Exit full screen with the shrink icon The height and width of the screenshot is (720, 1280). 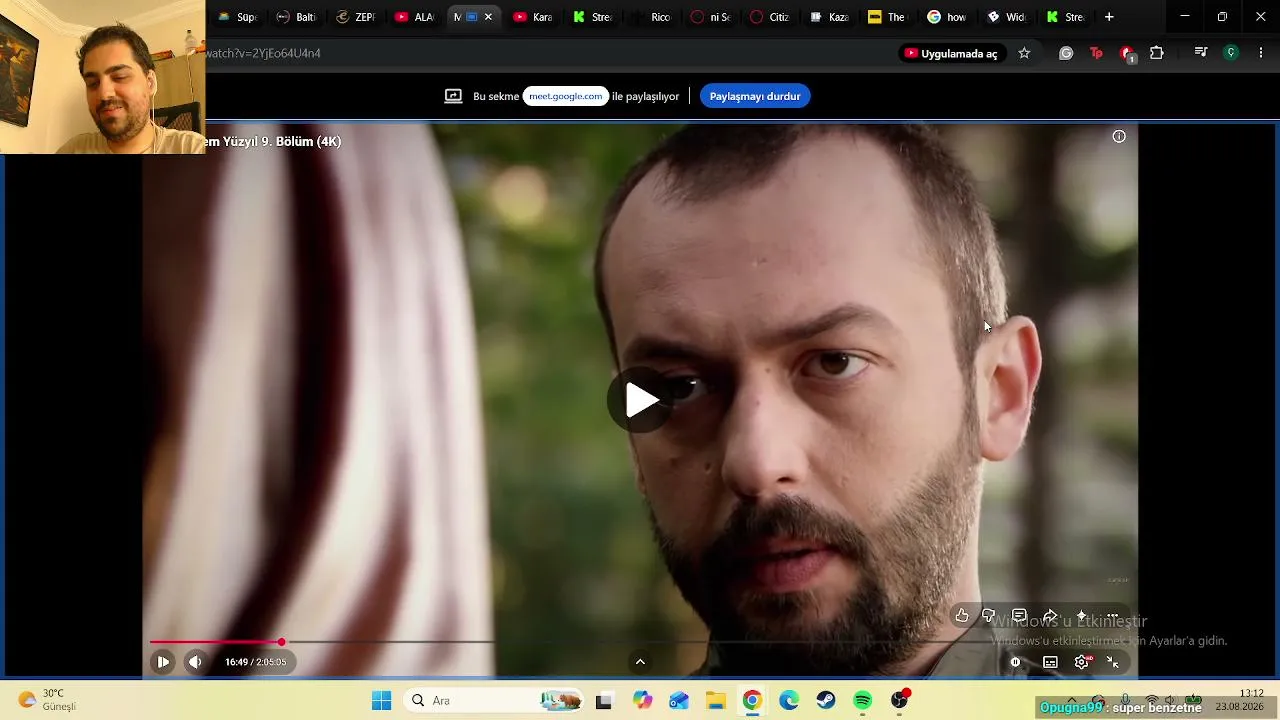point(1113,662)
